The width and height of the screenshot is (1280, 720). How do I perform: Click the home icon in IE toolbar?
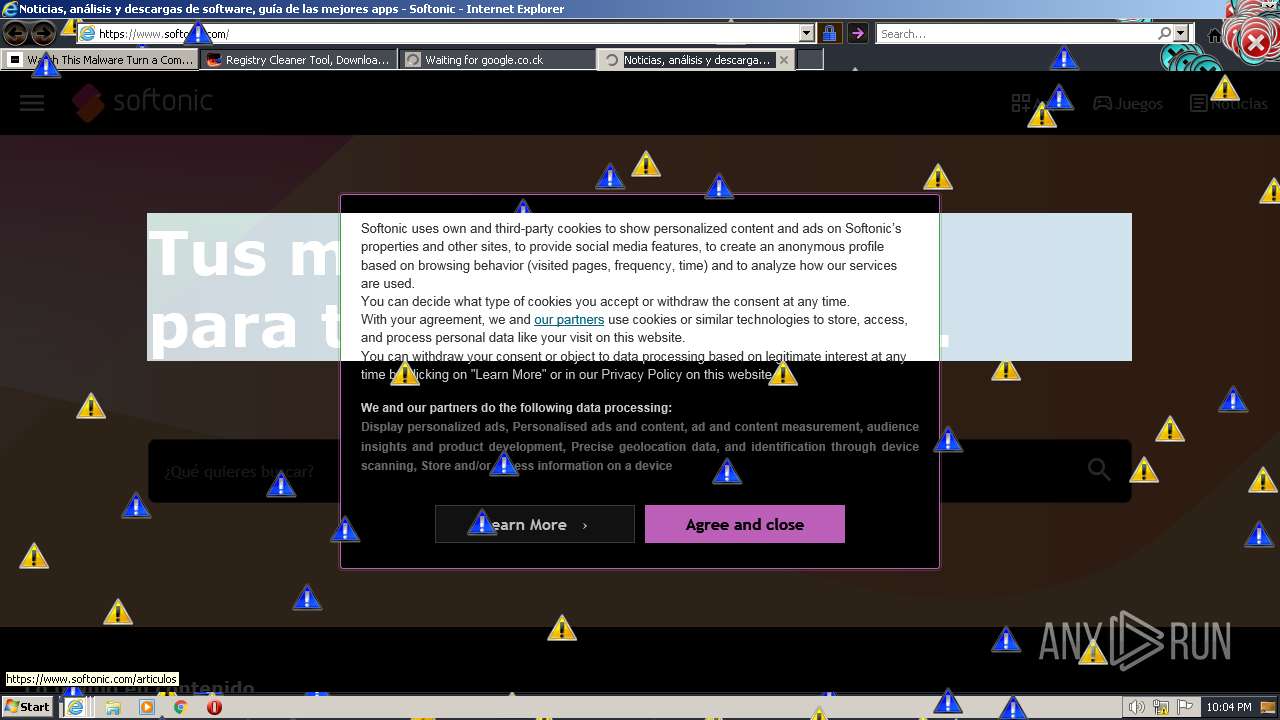(x=1214, y=34)
